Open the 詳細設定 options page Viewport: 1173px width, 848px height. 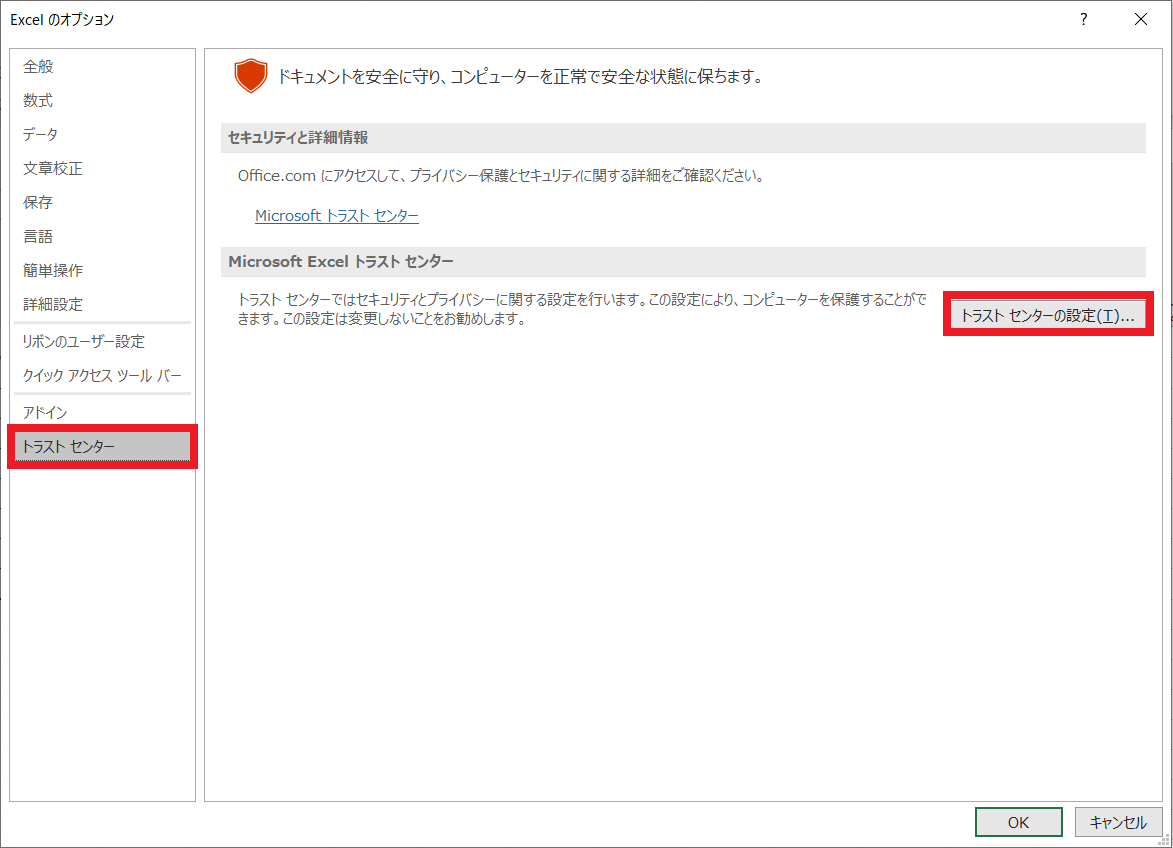(x=53, y=305)
